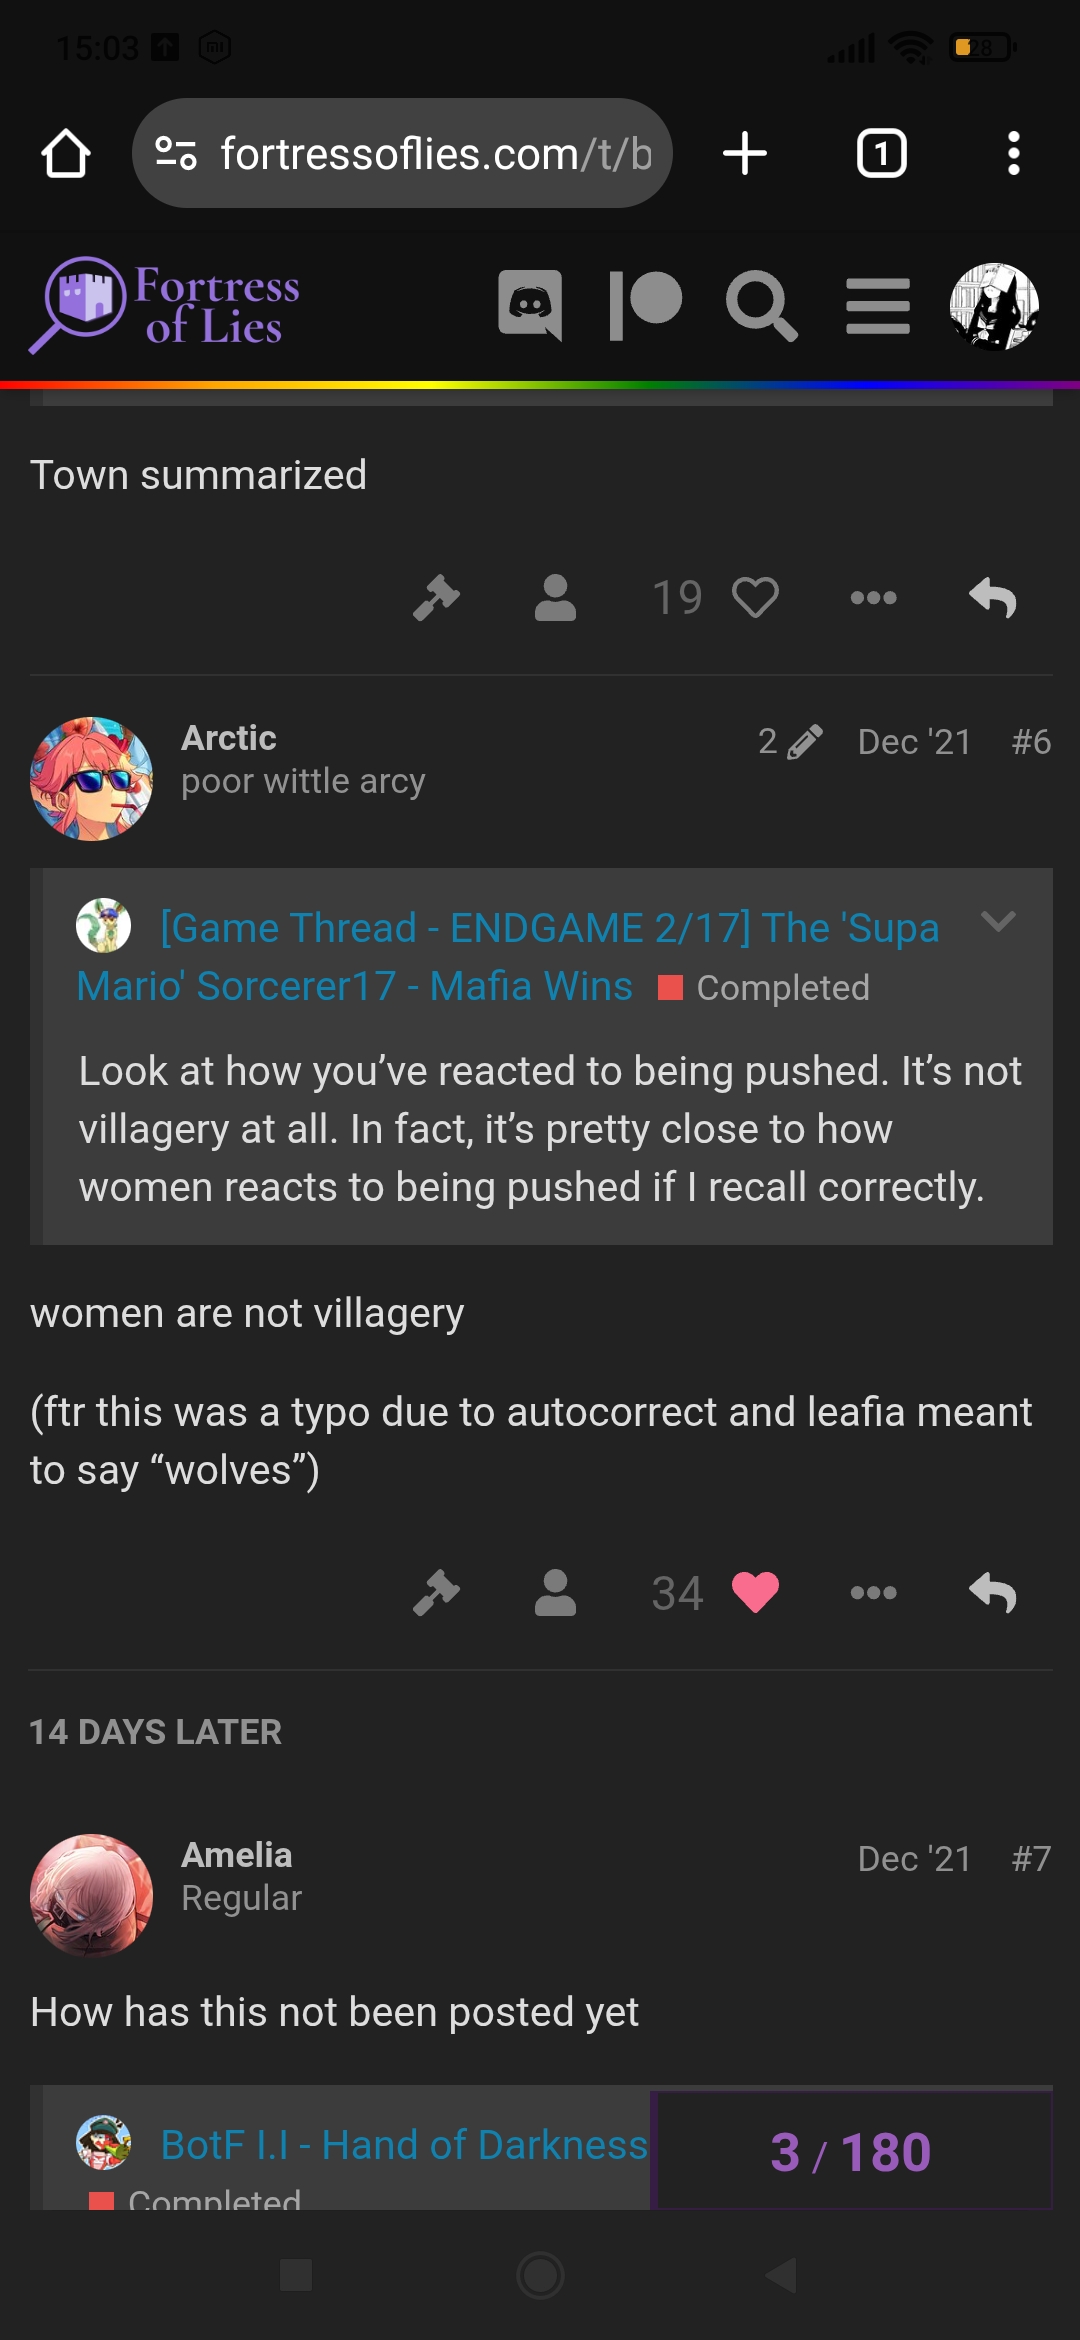This screenshot has height=2340, width=1080.
Task: Show more actions on Town summarized post
Action: tap(873, 598)
